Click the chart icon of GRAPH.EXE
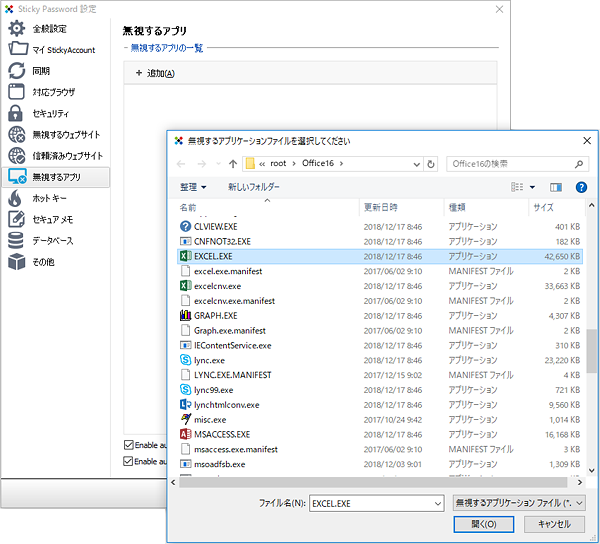The image size is (600, 544). pyautogui.click(x=185, y=316)
